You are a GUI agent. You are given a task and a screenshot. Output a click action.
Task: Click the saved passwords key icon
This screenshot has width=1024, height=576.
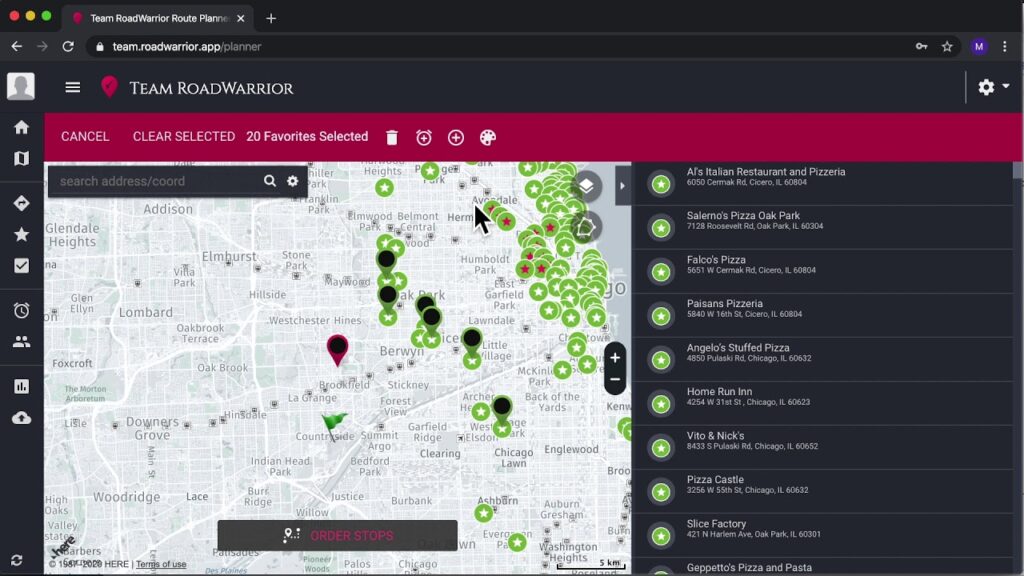921,46
